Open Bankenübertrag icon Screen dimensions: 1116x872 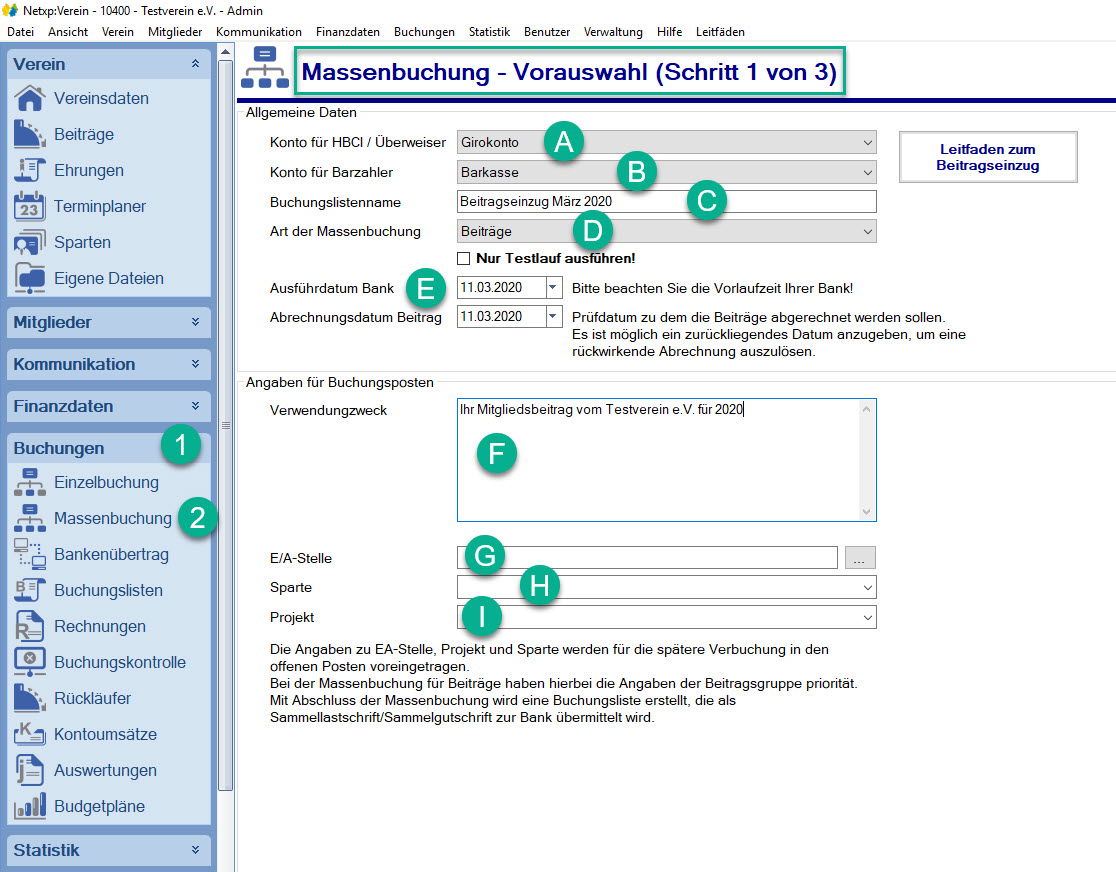point(29,555)
